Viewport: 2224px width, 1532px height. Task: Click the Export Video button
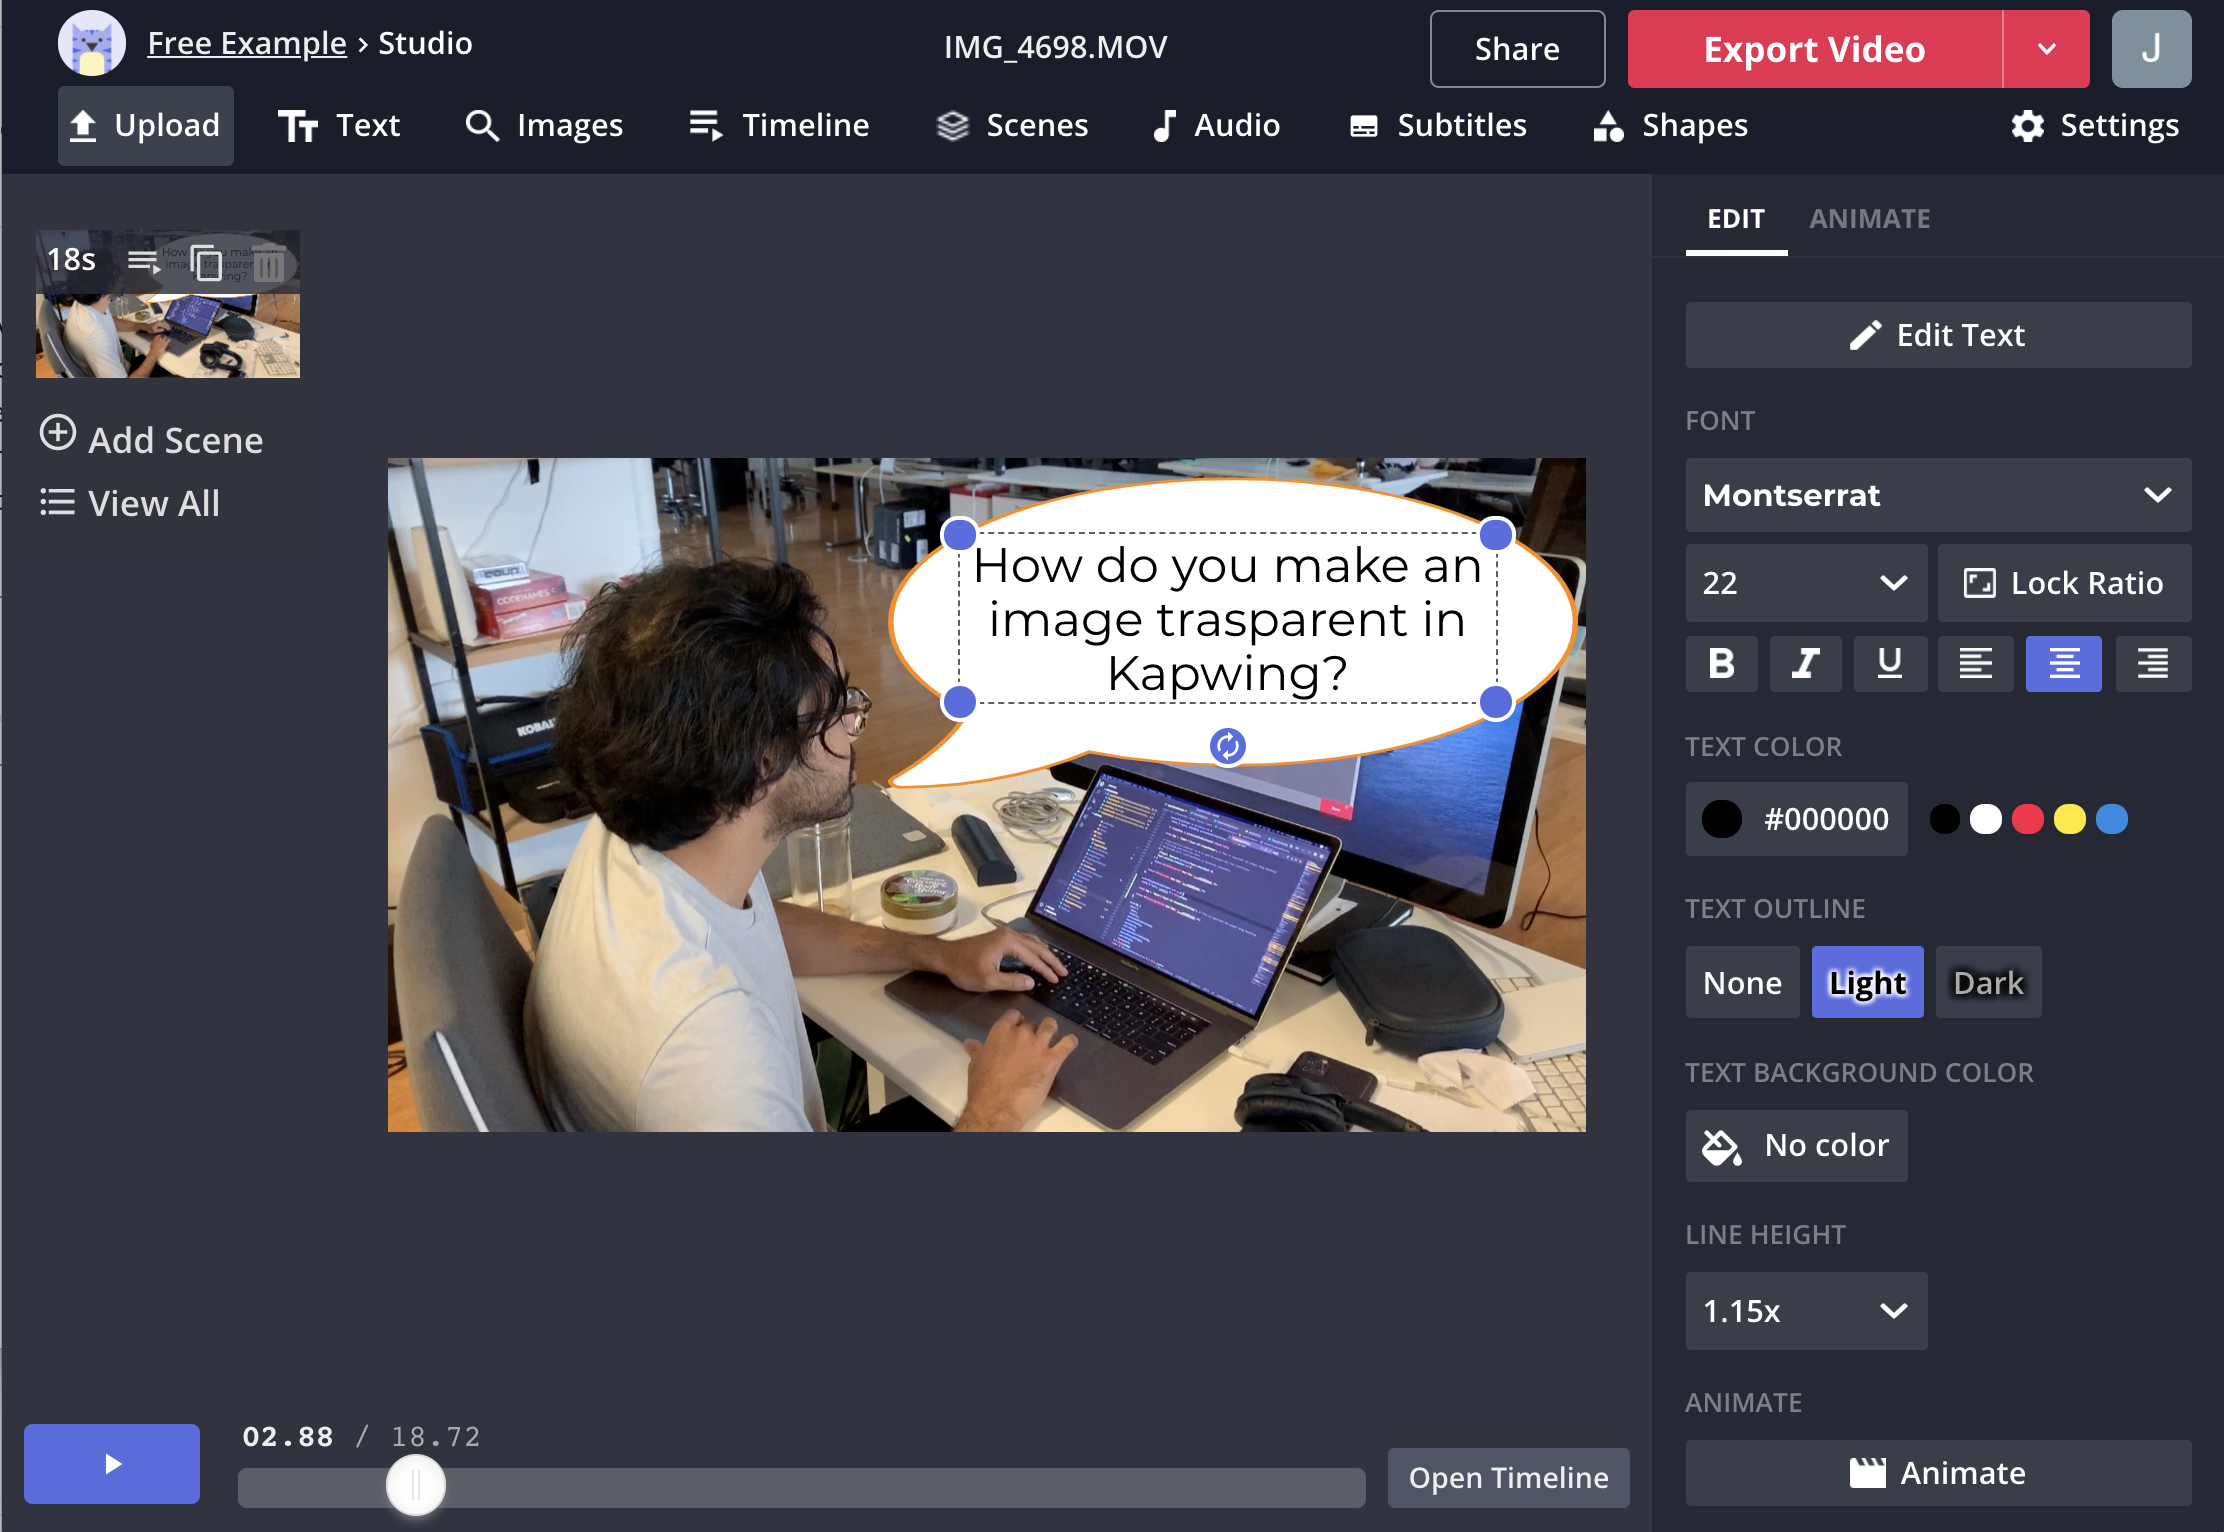click(x=1813, y=48)
